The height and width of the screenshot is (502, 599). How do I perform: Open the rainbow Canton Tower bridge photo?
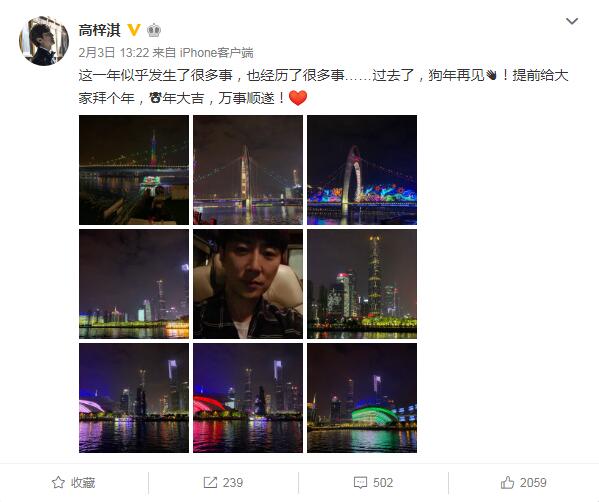pyautogui.click(x=134, y=170)
